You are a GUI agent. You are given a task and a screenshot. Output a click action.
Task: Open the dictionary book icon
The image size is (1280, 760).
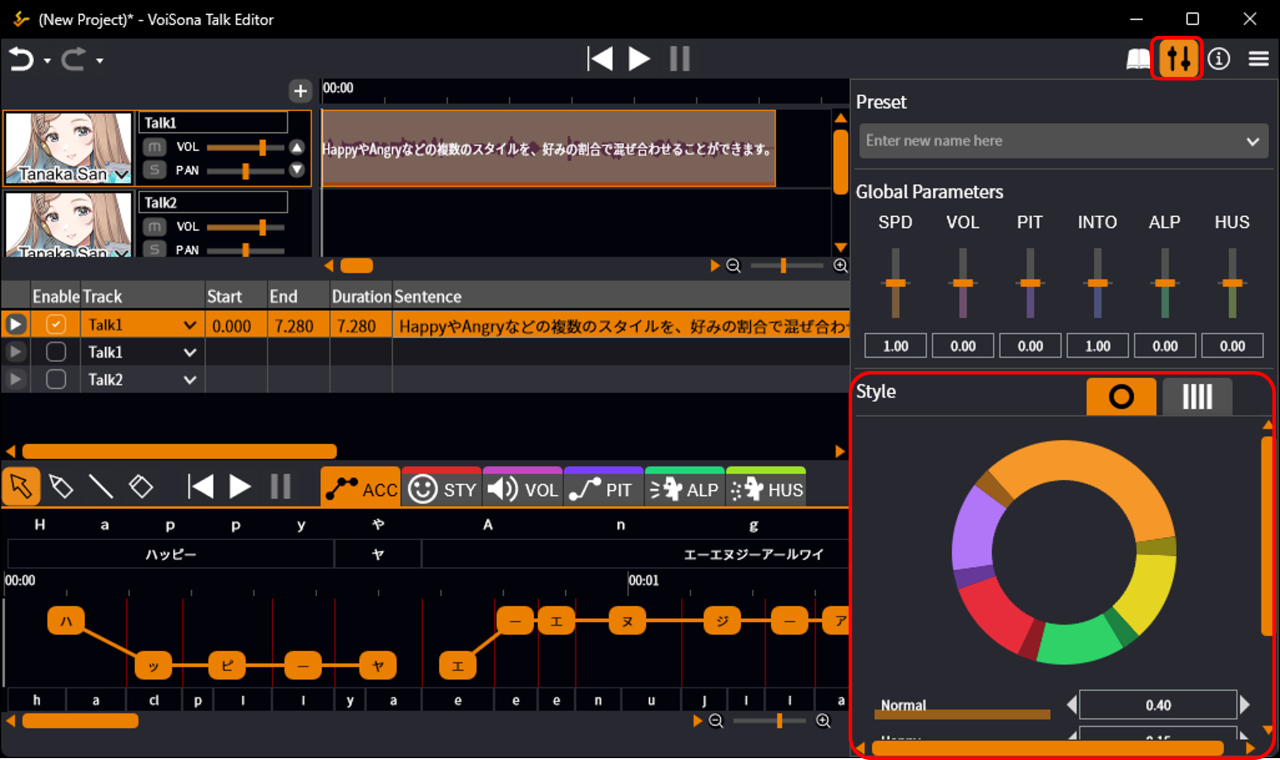(1138, 59)
